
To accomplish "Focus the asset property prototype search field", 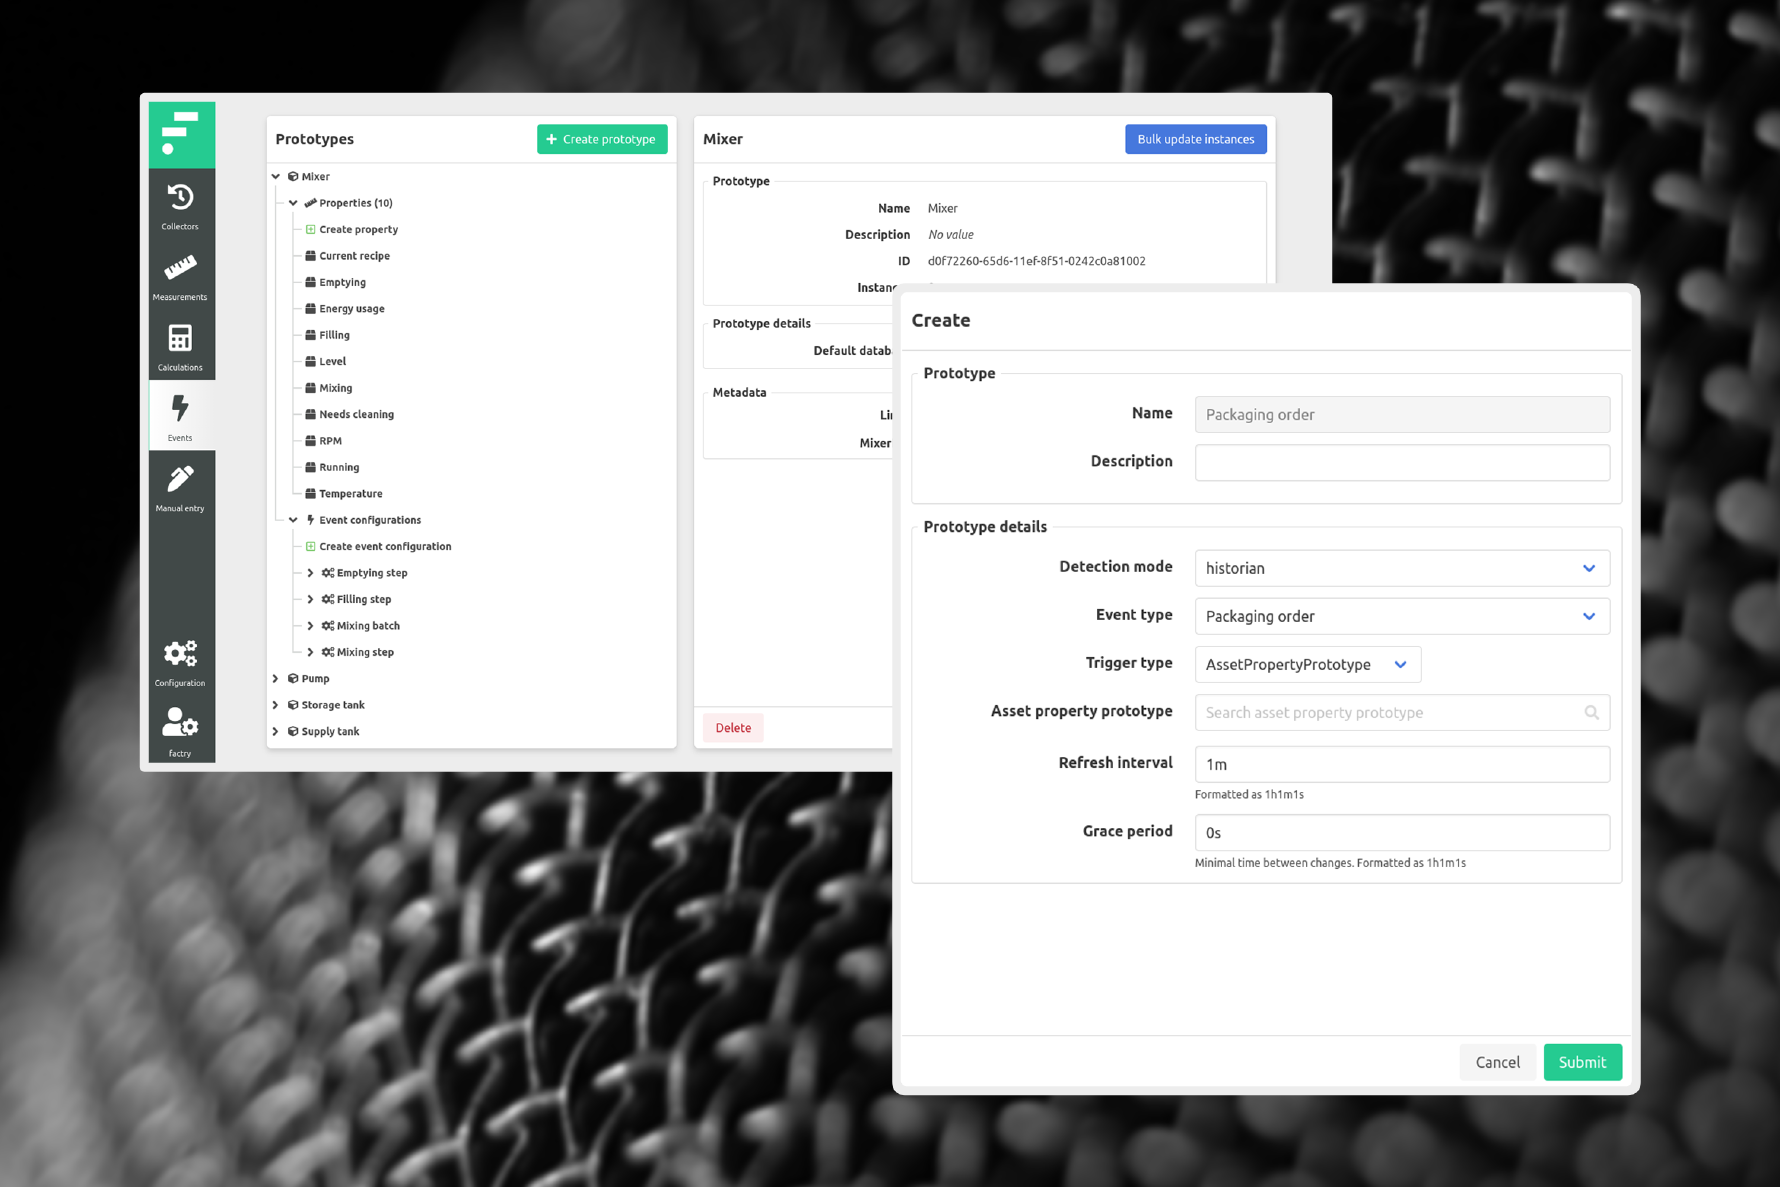I will point(1402,713).
